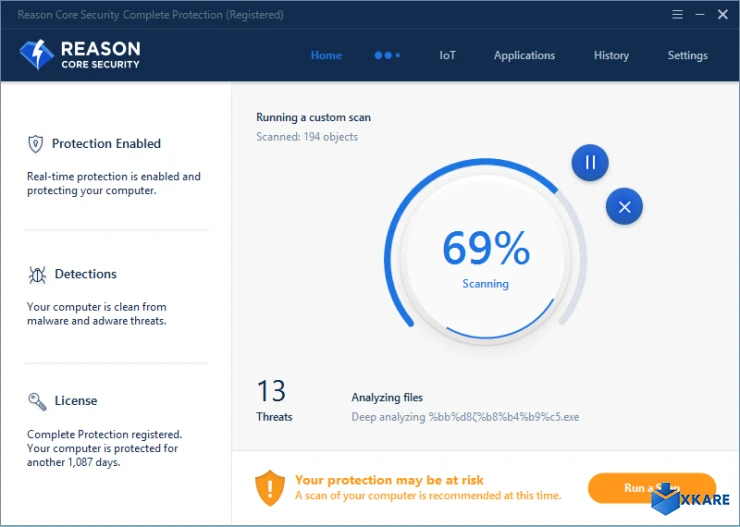Pause the running scan

pyautogui.click(x=590, y=163)
